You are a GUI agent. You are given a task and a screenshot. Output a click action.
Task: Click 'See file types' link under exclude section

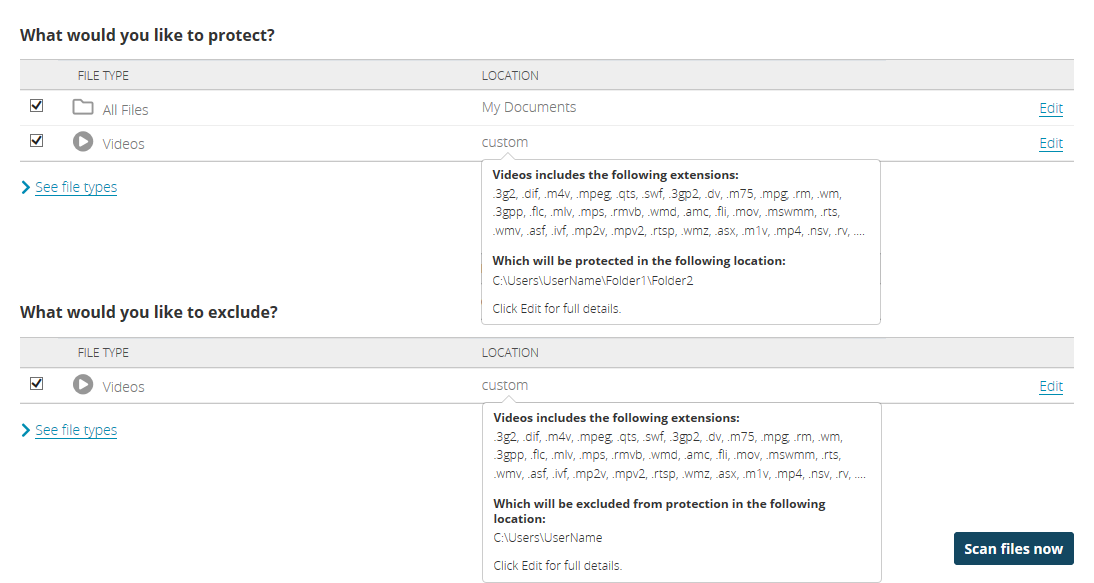click(76, 430)
